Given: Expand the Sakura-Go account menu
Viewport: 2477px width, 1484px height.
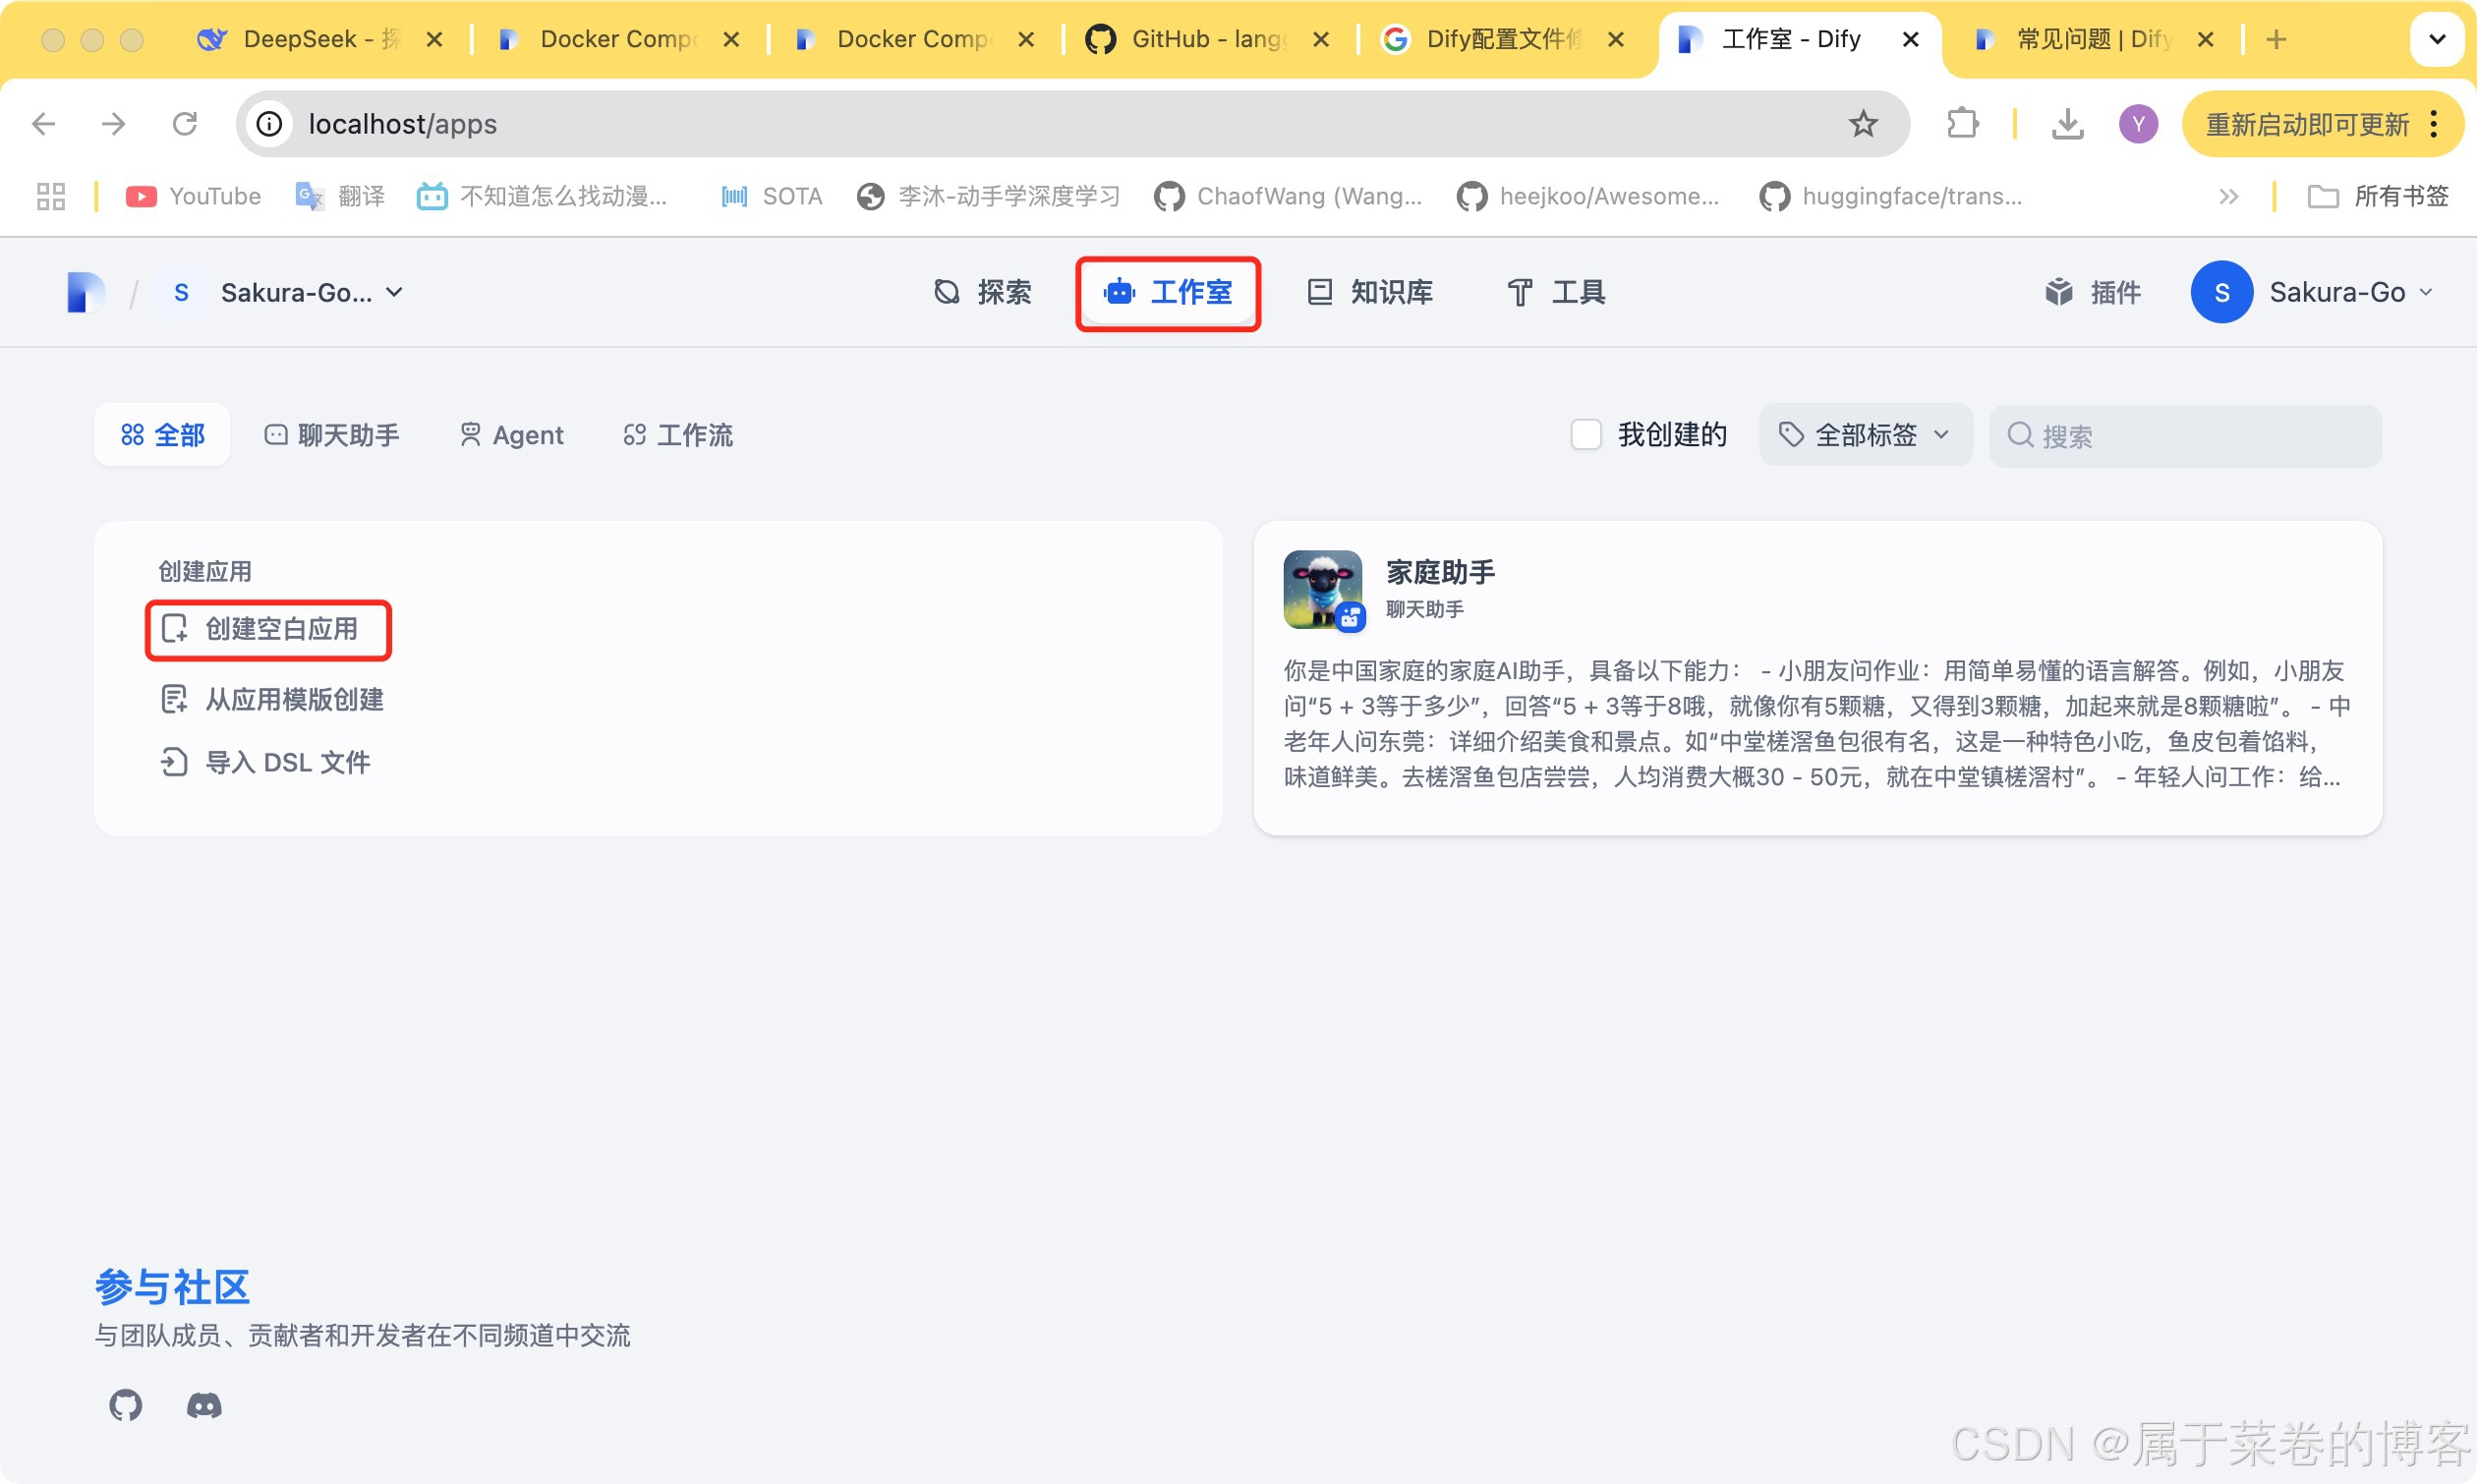Looking at the screenshot, I should pyautogui.click(x=2312, y=292).
